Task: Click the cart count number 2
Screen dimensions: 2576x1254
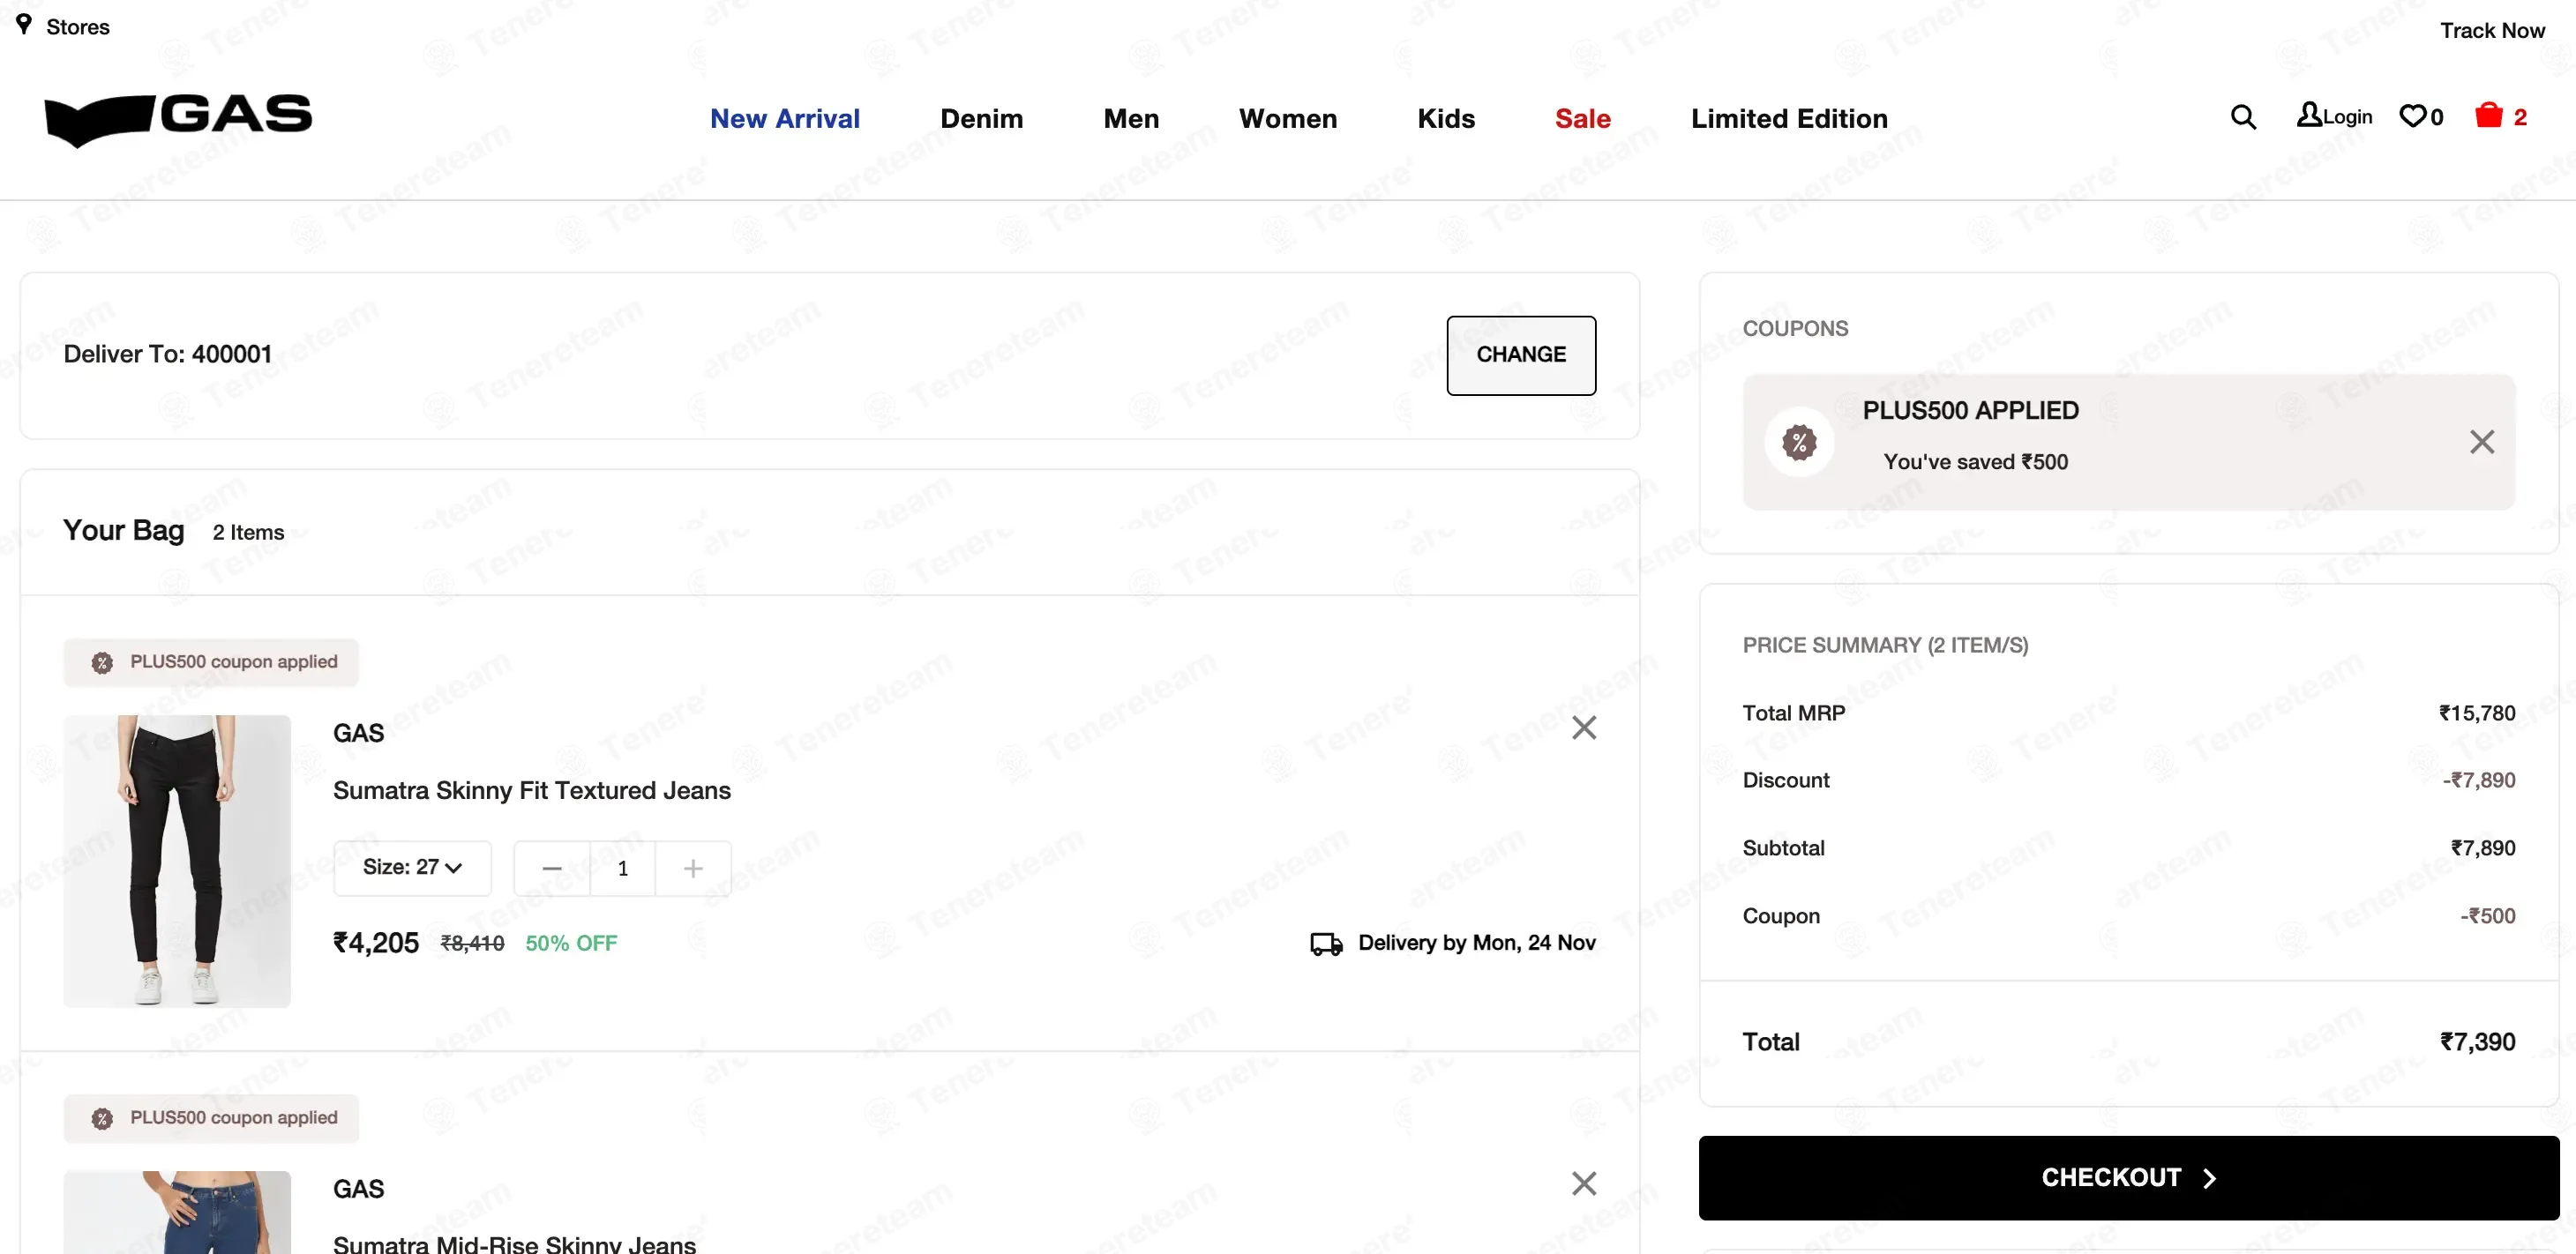Action: tap(2520, 117)
